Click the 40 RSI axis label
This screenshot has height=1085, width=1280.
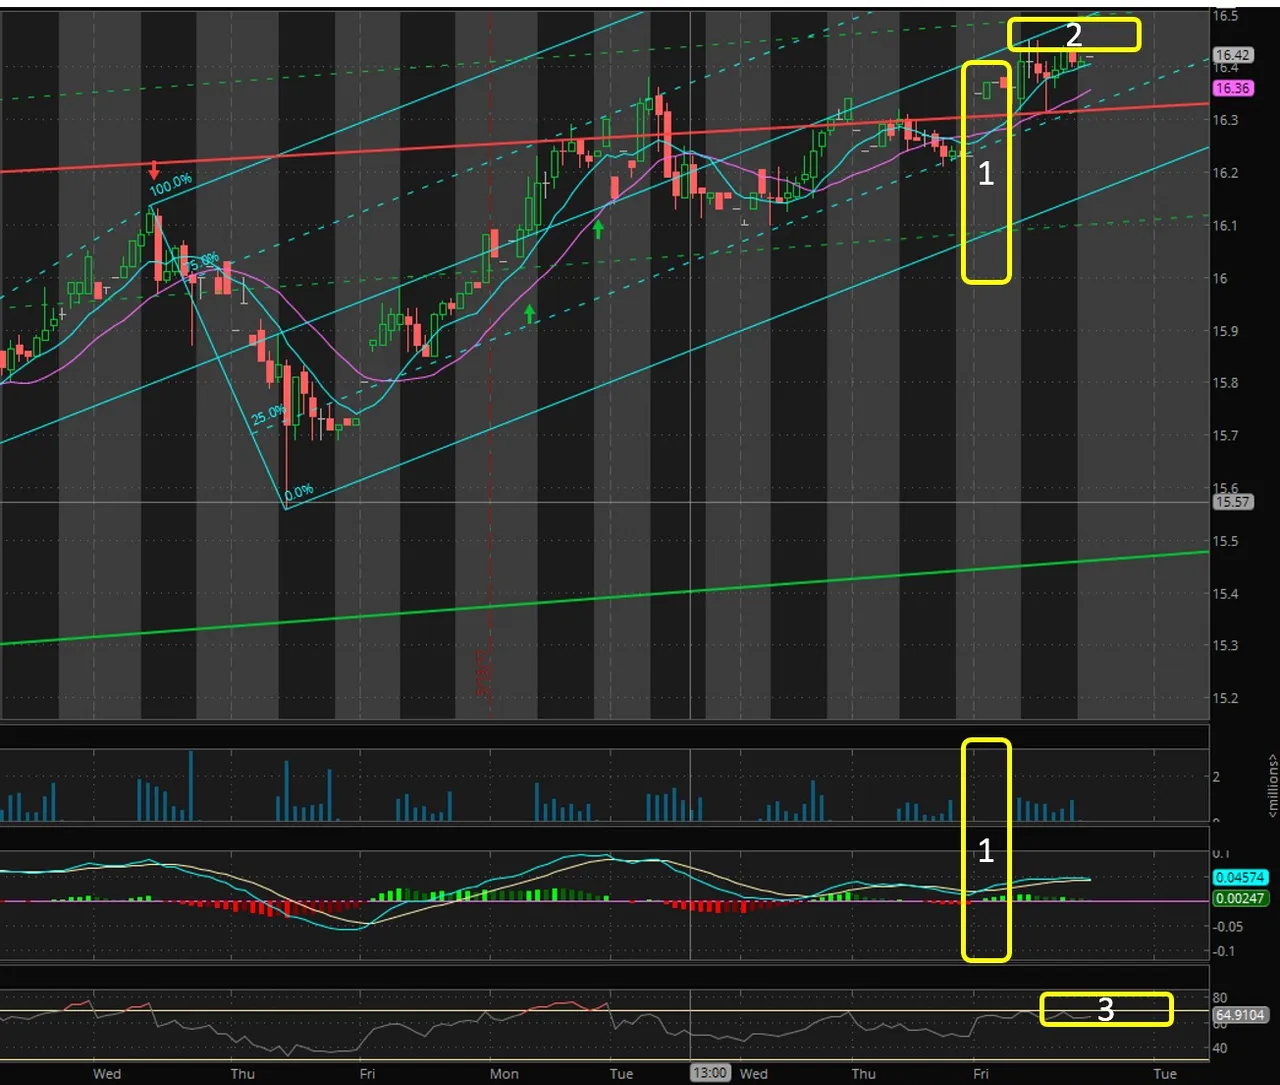1220,1049
